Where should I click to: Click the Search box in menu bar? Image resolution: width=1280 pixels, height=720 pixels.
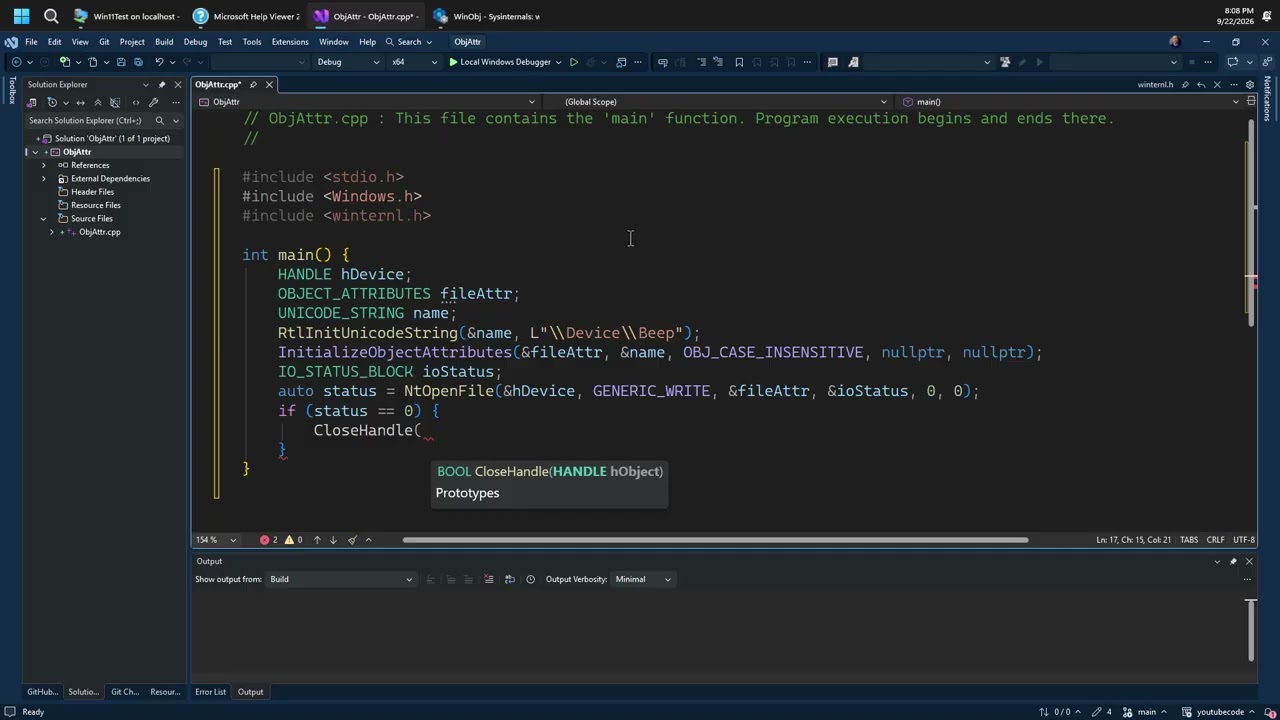pyautogui.click(x=409, y=42)
